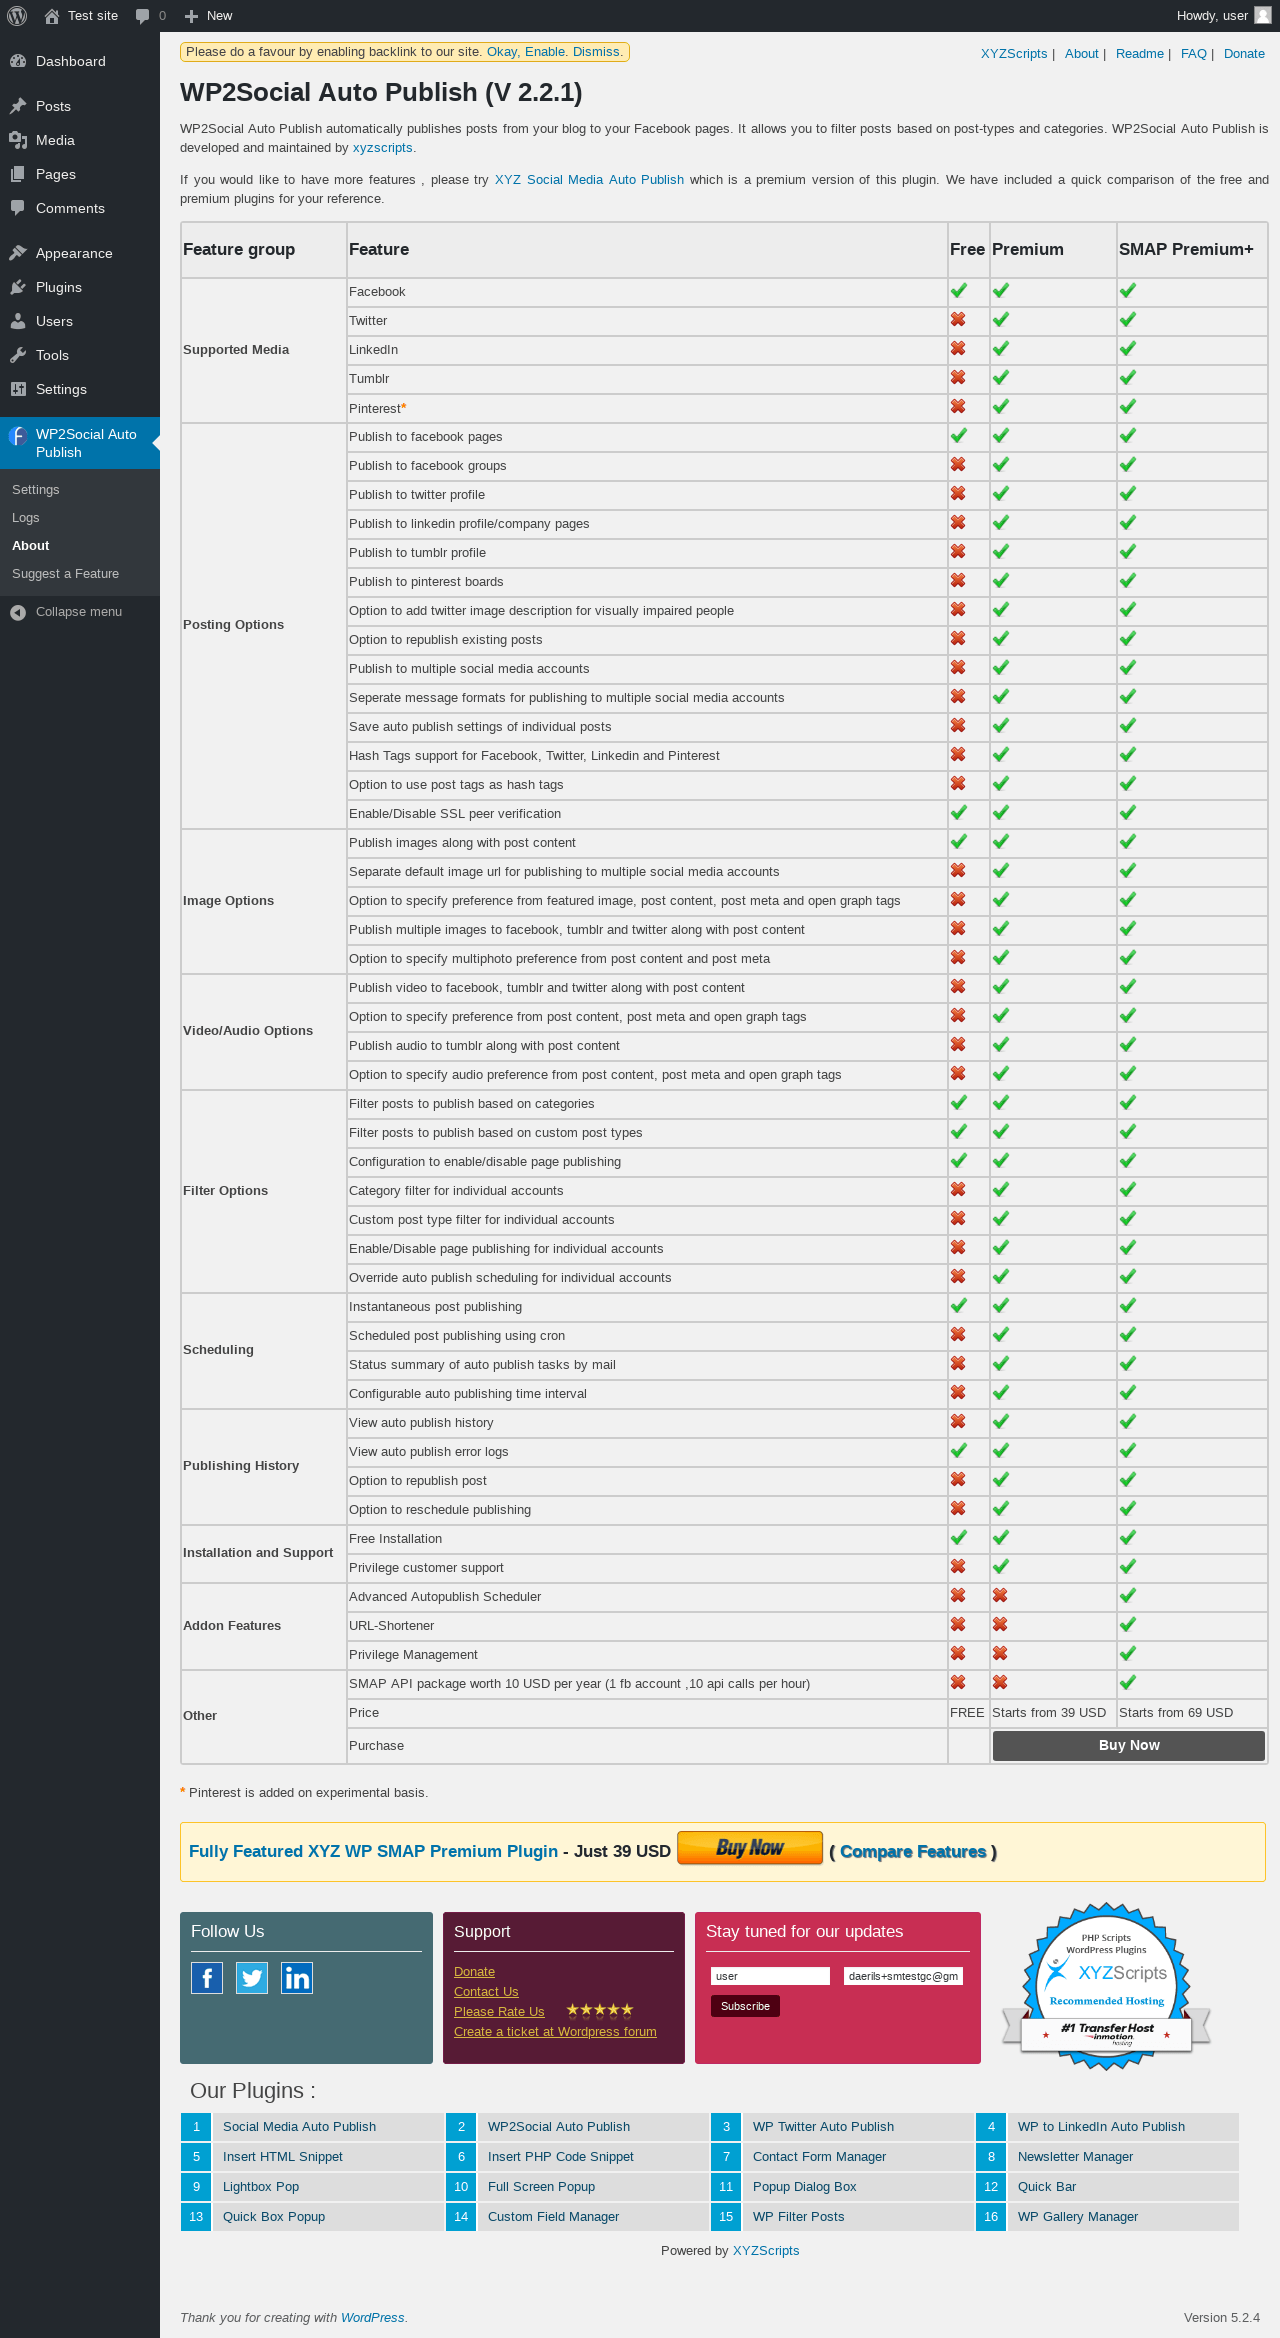Open the user avatar in admin bar
The height and width of the screenshot is (2338, 1280).
point(1263,16)
